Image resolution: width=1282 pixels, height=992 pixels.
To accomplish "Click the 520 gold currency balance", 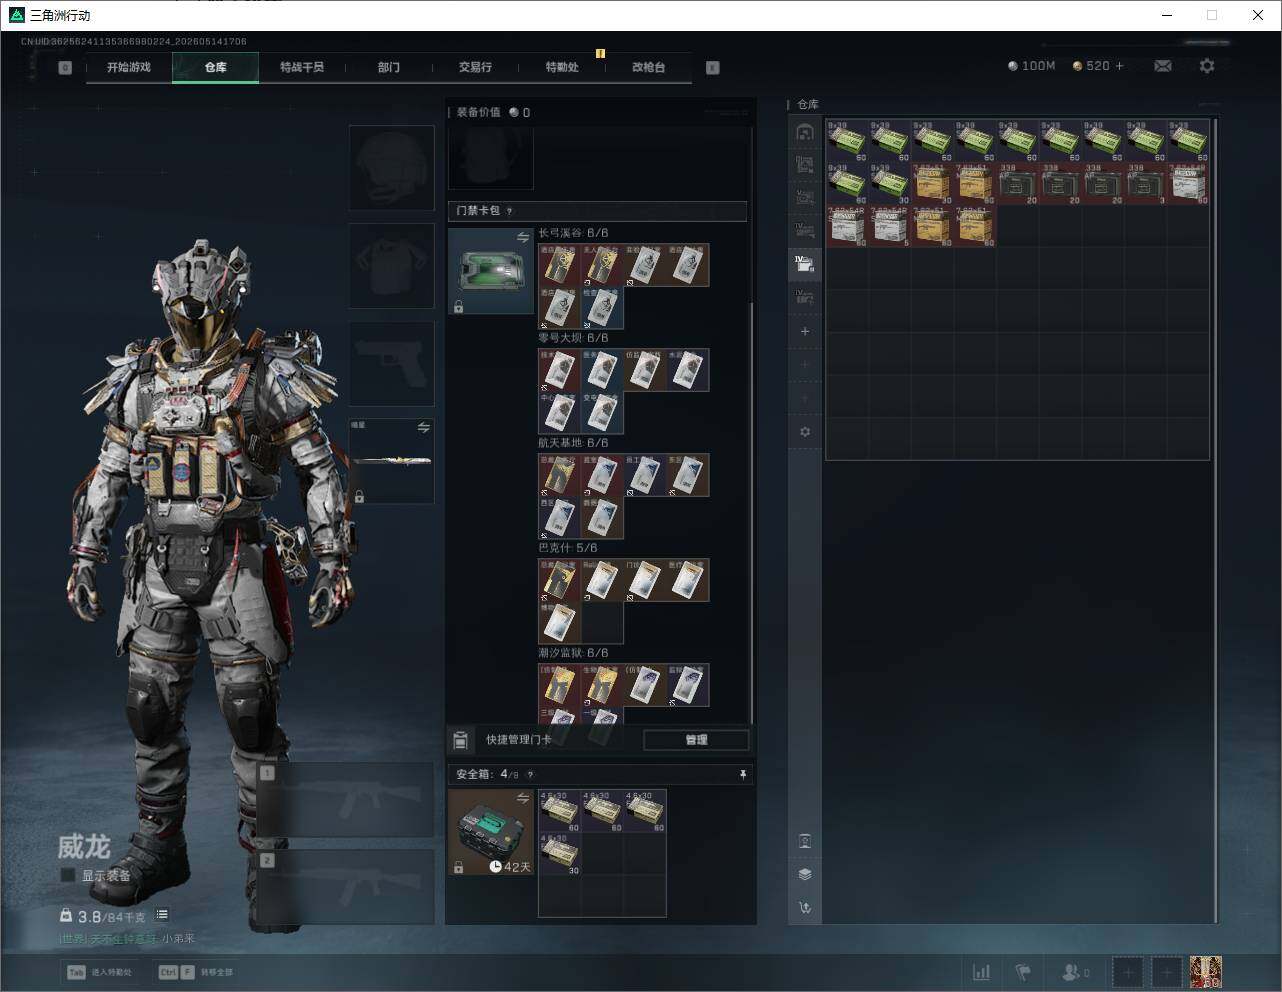I will 1091,66.
